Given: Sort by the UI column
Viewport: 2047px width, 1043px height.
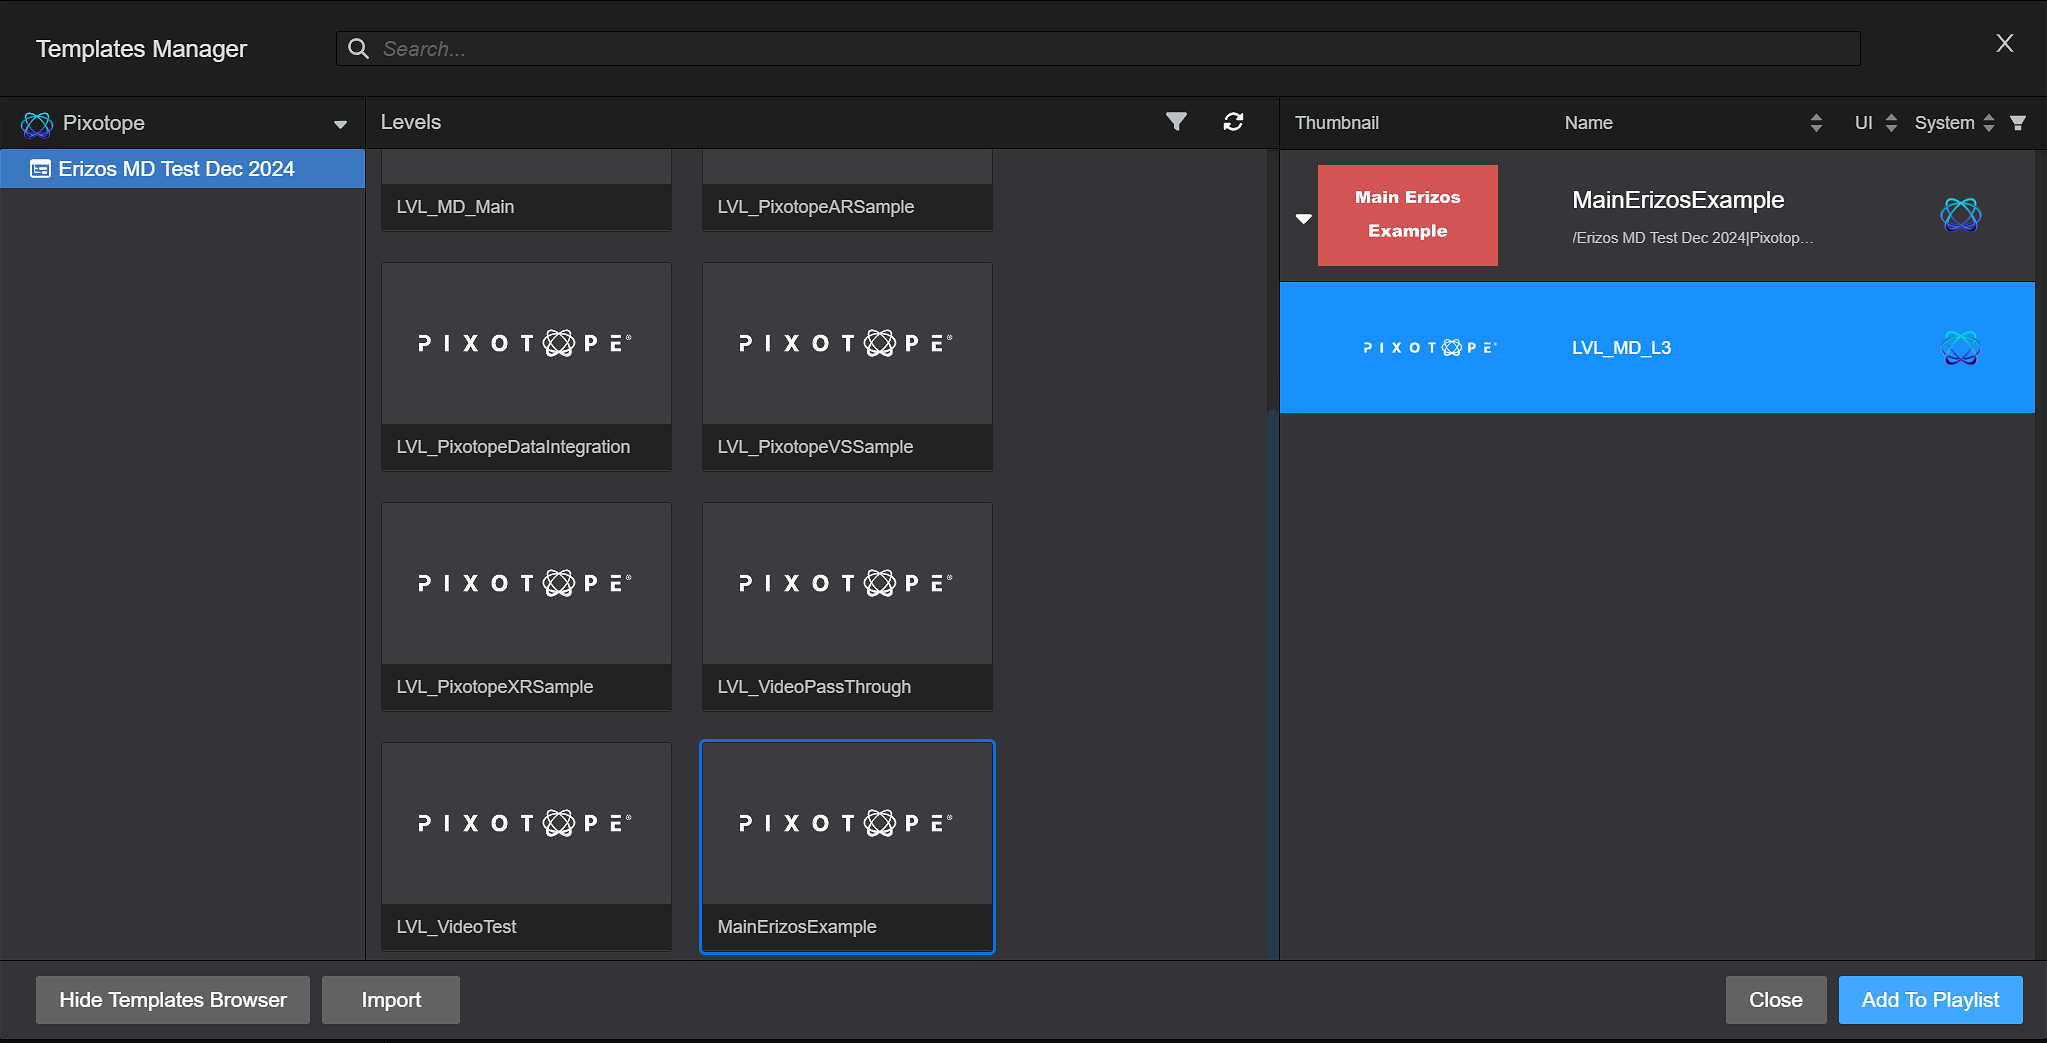Looking at the screenshot, I should click(1891, 123).
